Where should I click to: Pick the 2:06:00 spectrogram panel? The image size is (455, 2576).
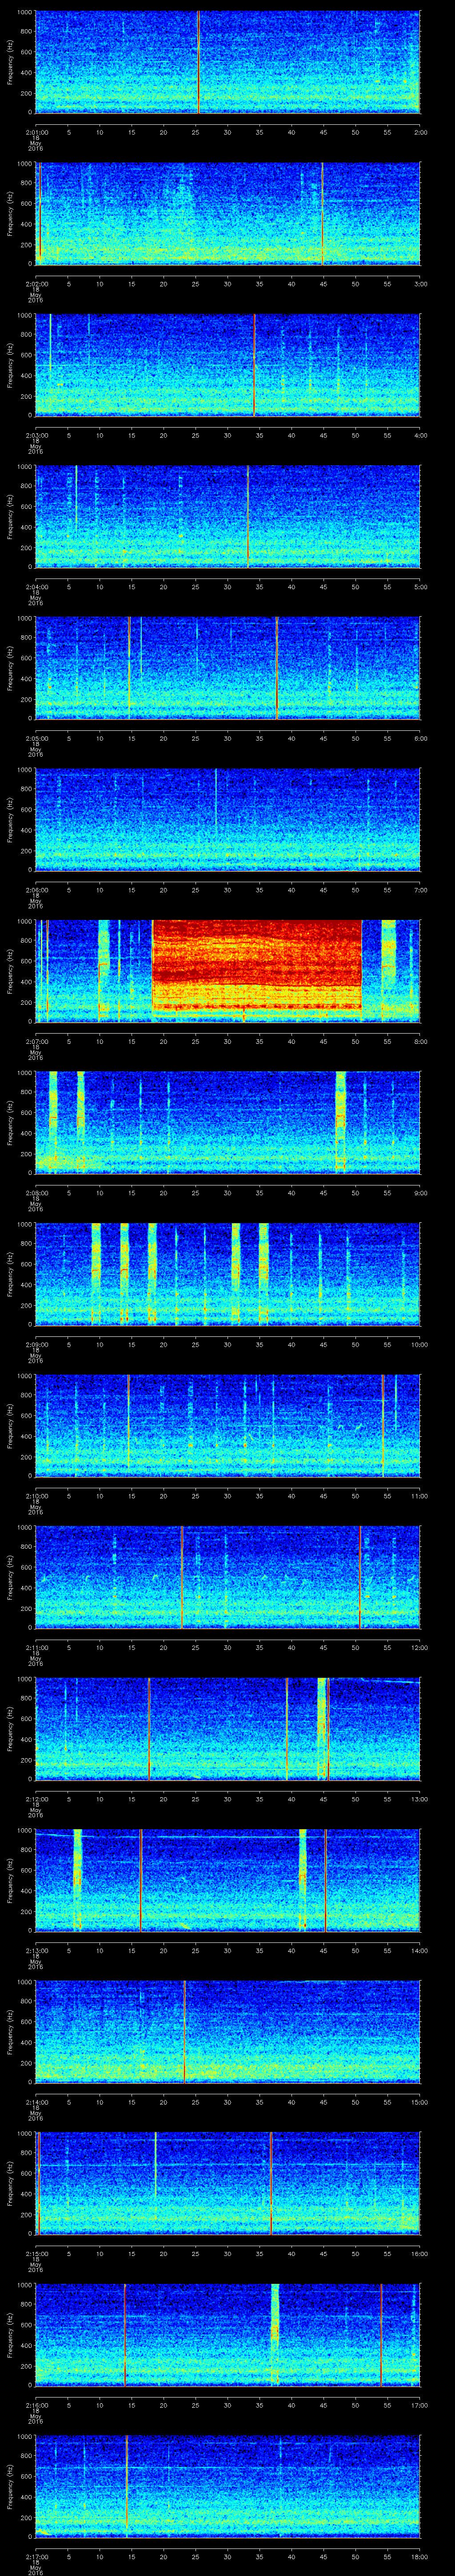coord(228,819)
